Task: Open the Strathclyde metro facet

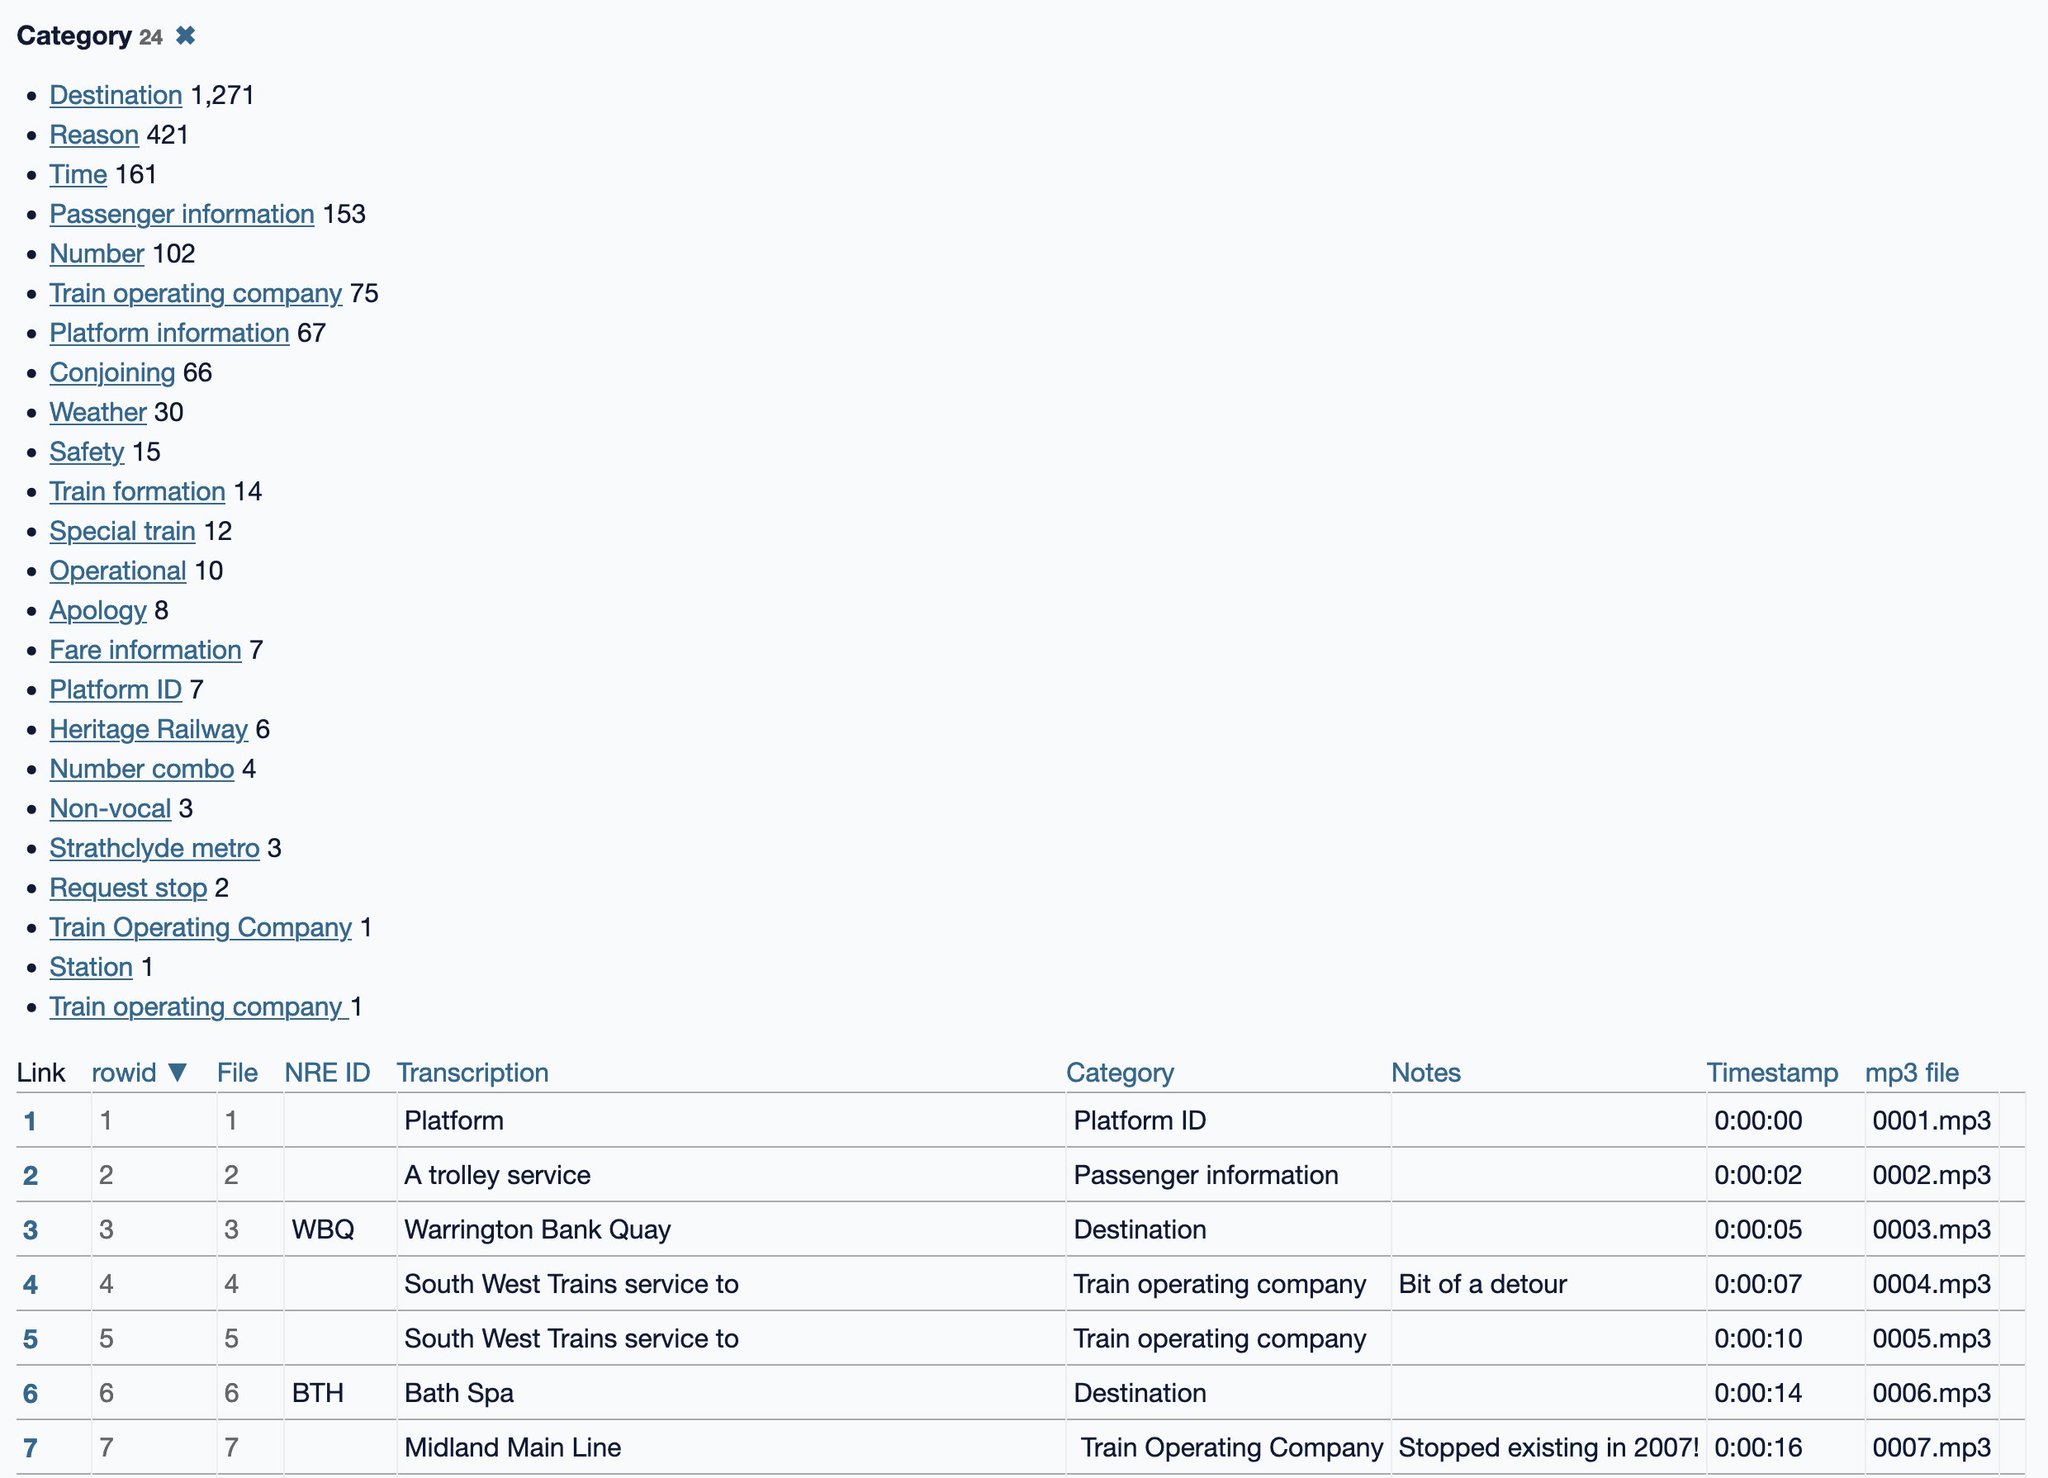Action: point(155,847)
